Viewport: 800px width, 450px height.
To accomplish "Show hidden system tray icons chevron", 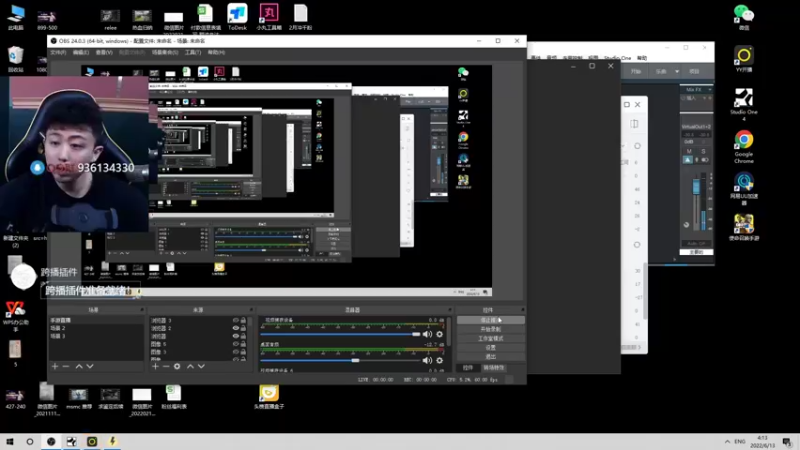I will point(727,441).
